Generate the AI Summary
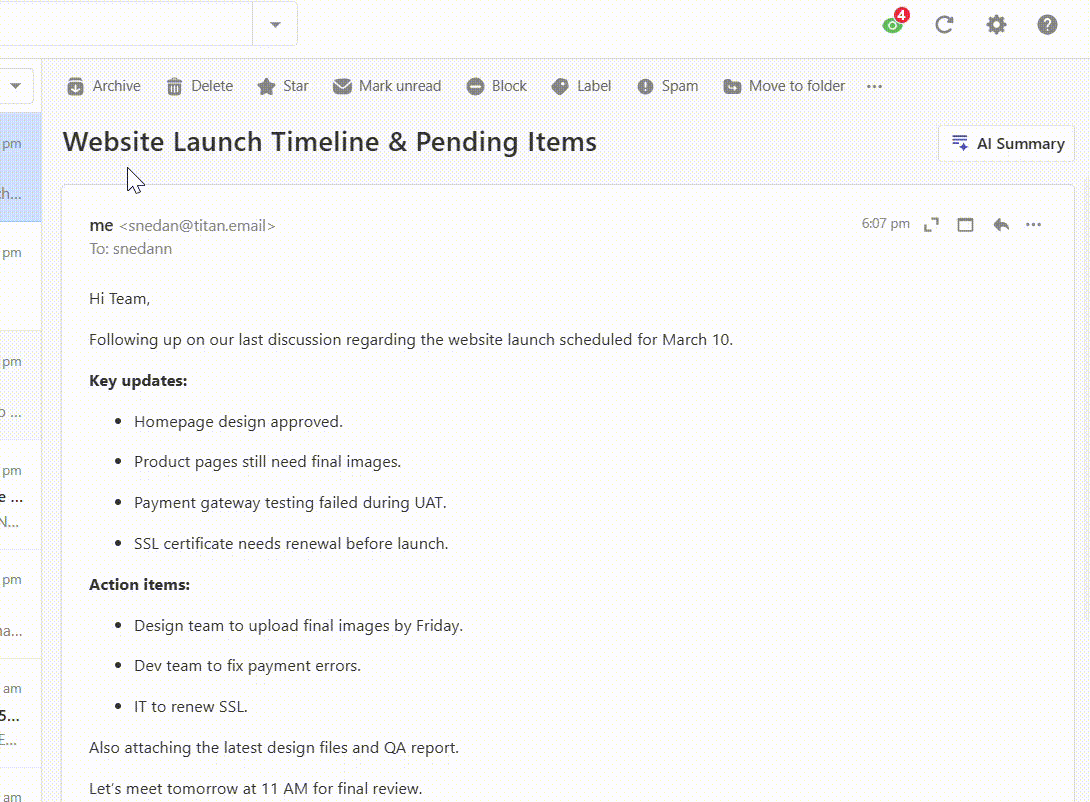The image size is (1090, 802). (1007, 144)
